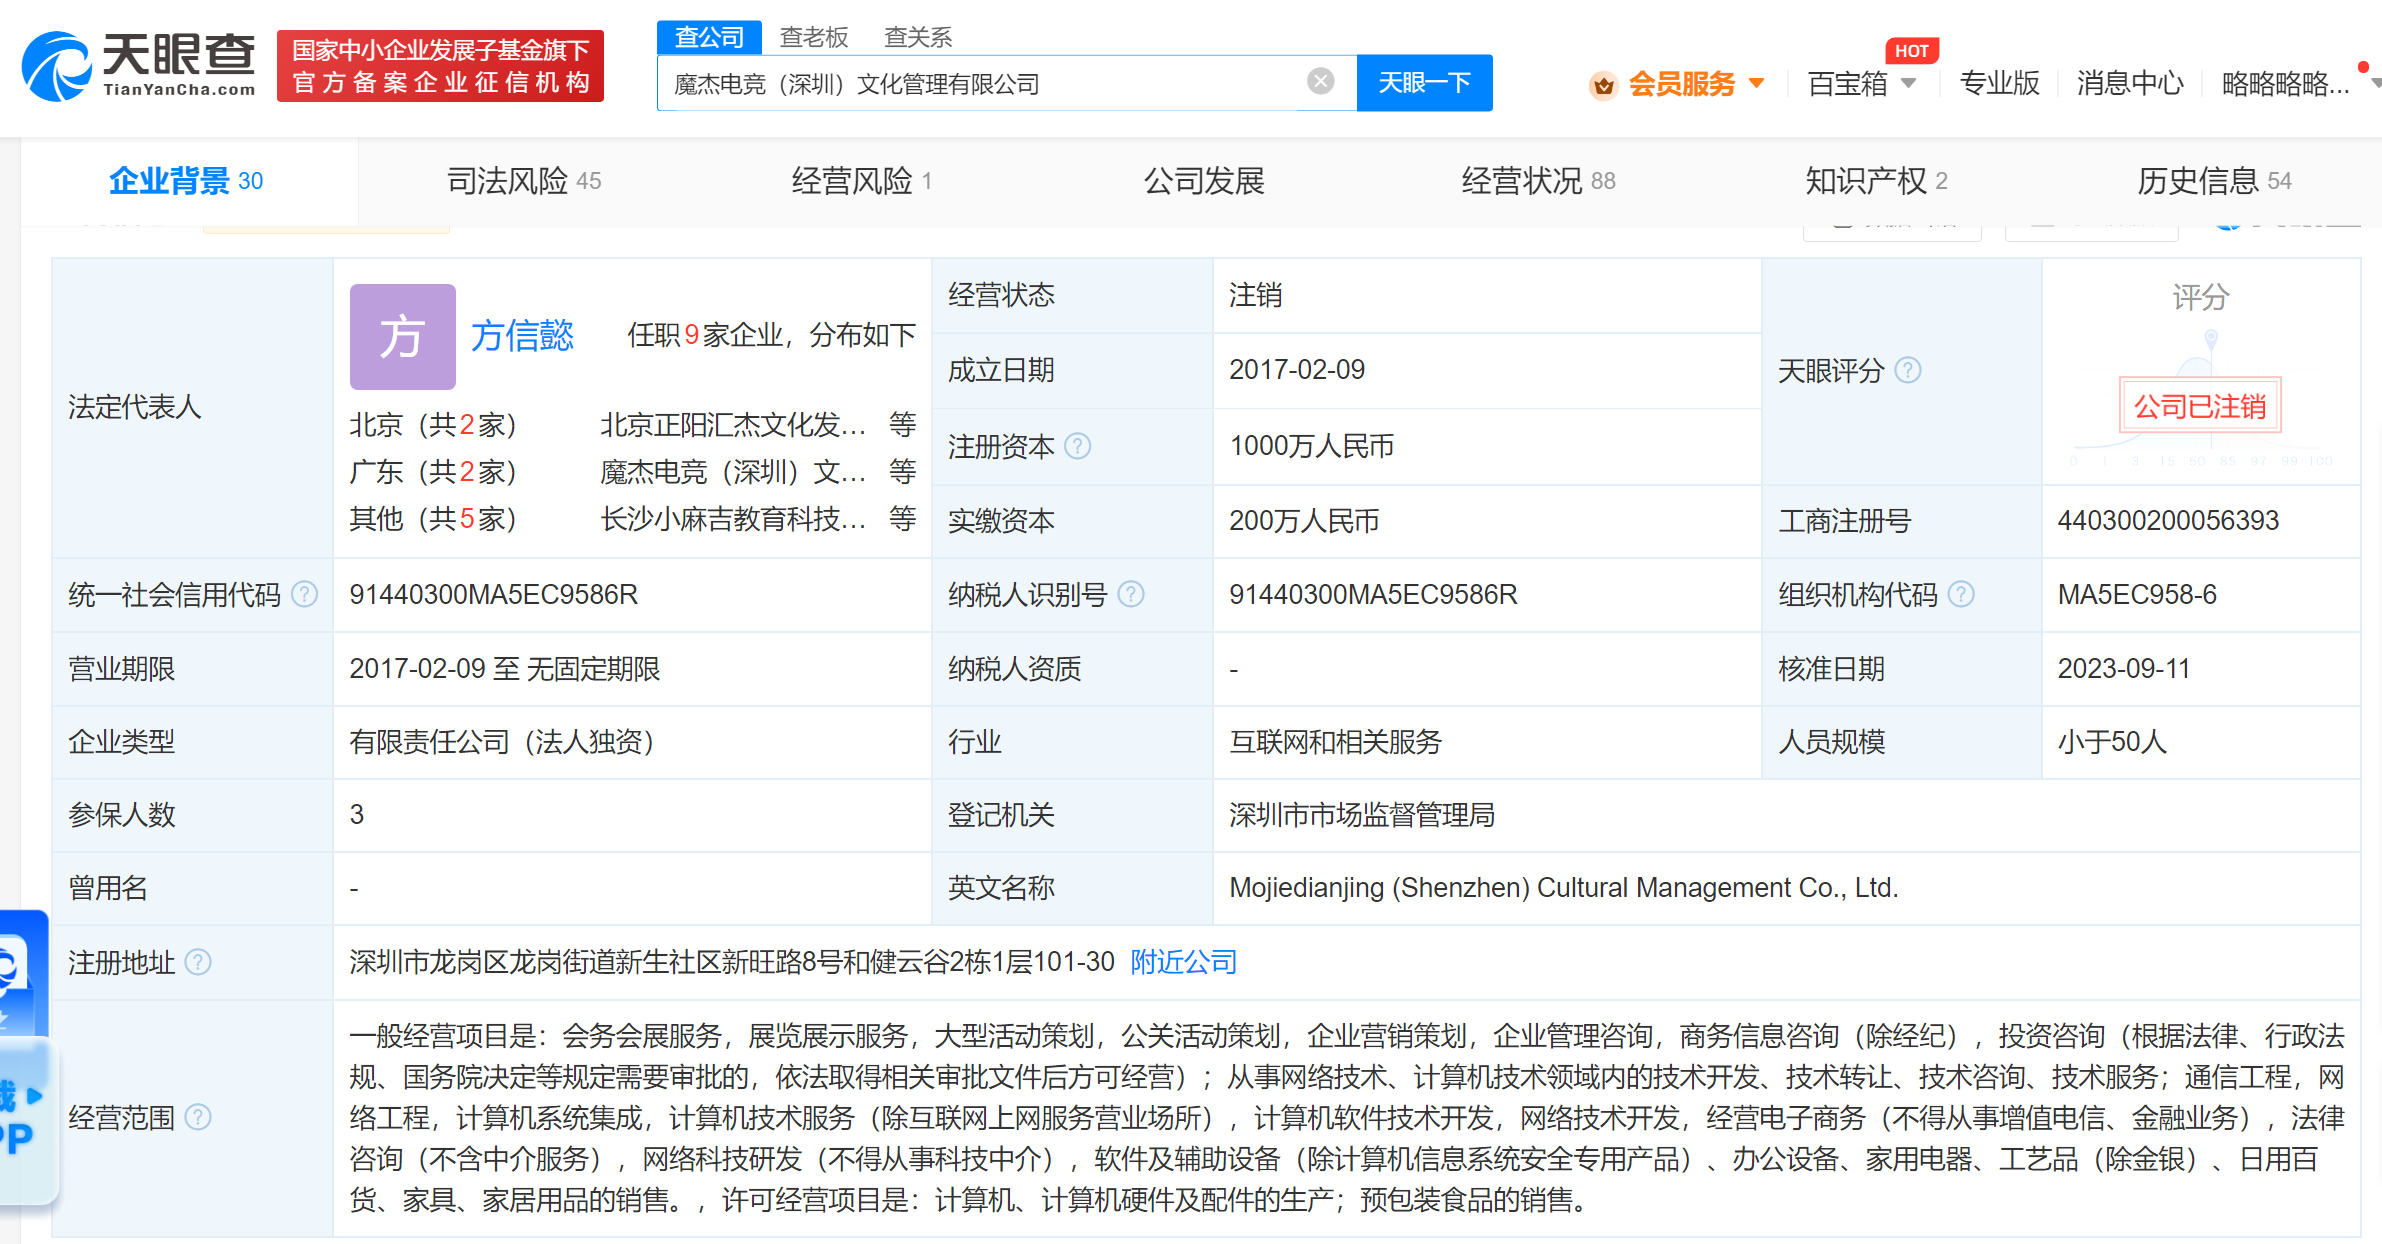The width and height of the screenshot is (2382, 1244).
Task: Select 登记机关 value 深圳市市场监督管理局
Action: 1362,815
